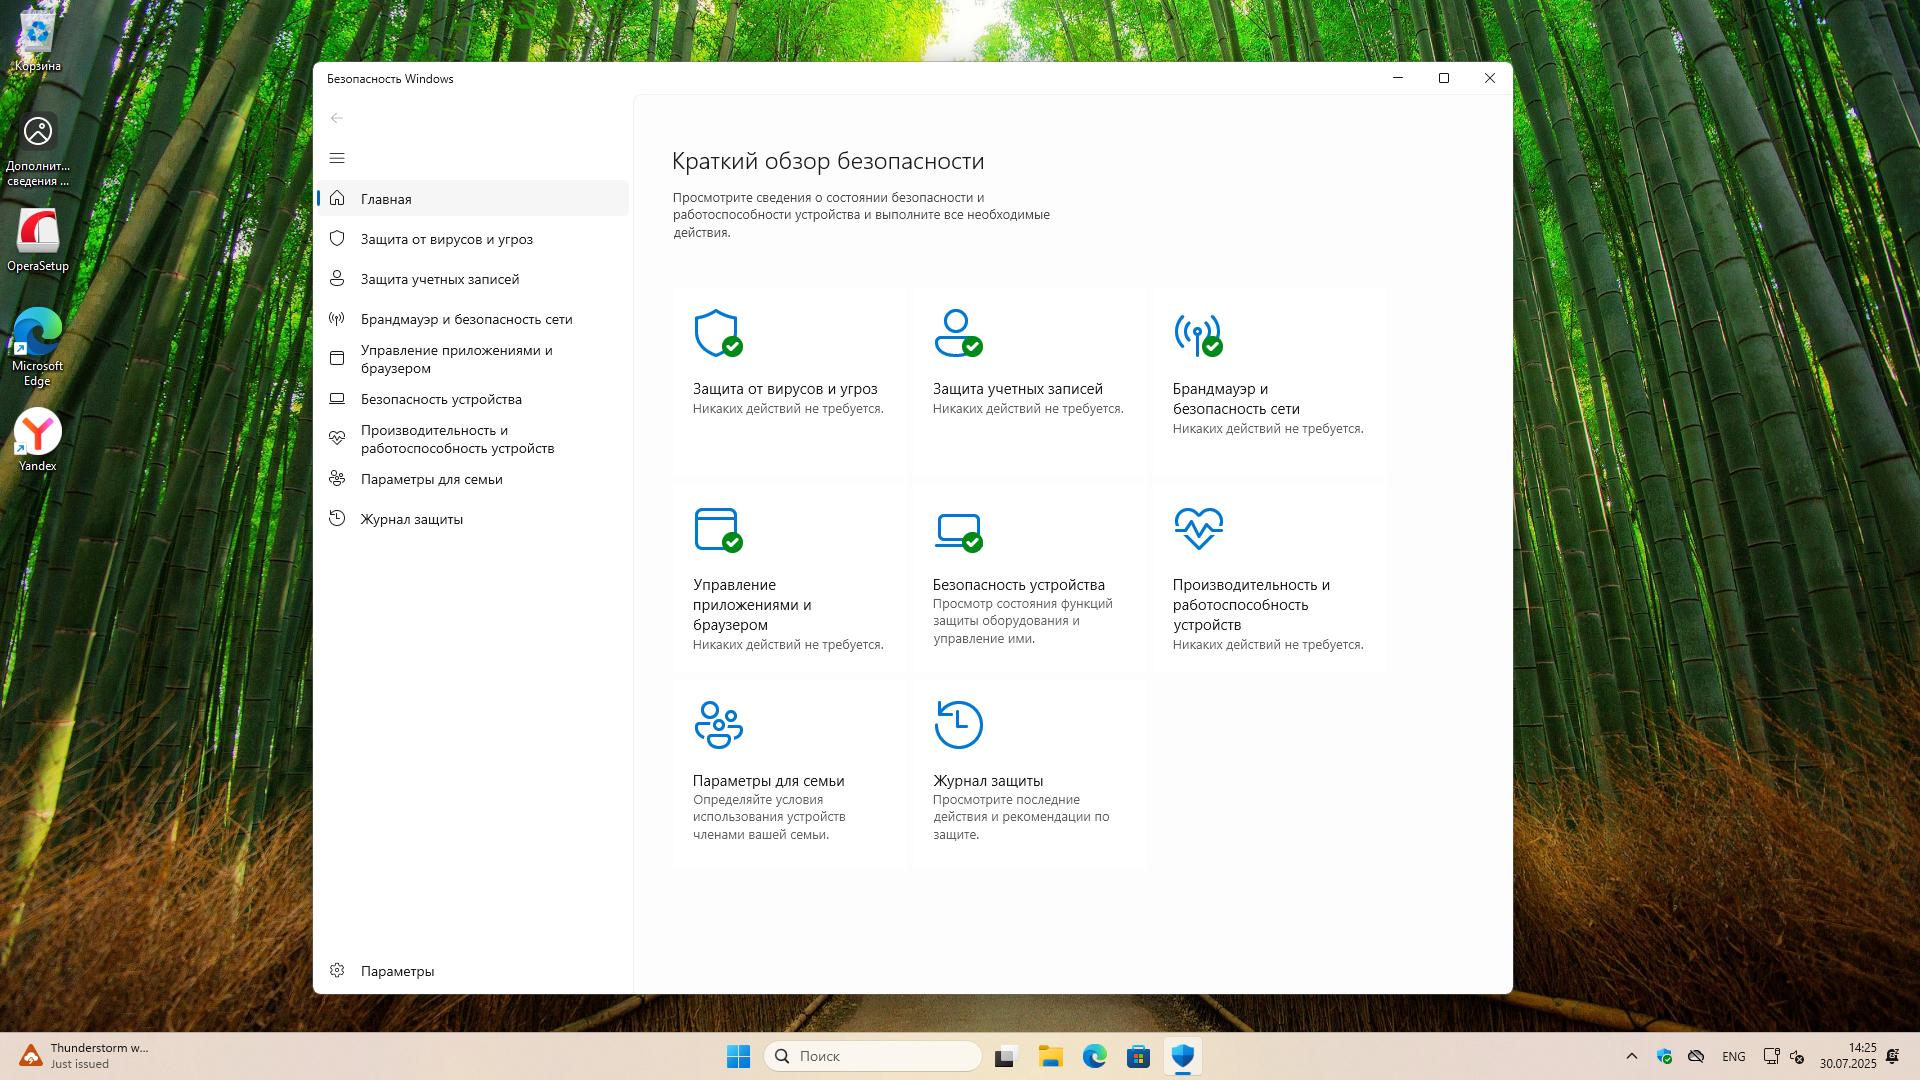Click the app and browser control tile icon
1920x1080 pixels.
point(717,529)
